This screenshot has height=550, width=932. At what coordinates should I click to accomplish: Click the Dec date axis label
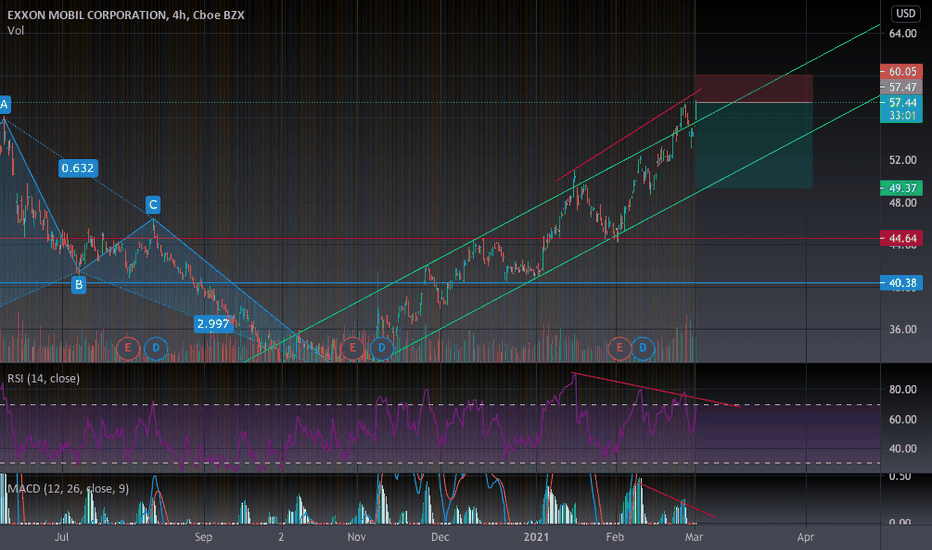click(x=440, y=537)
